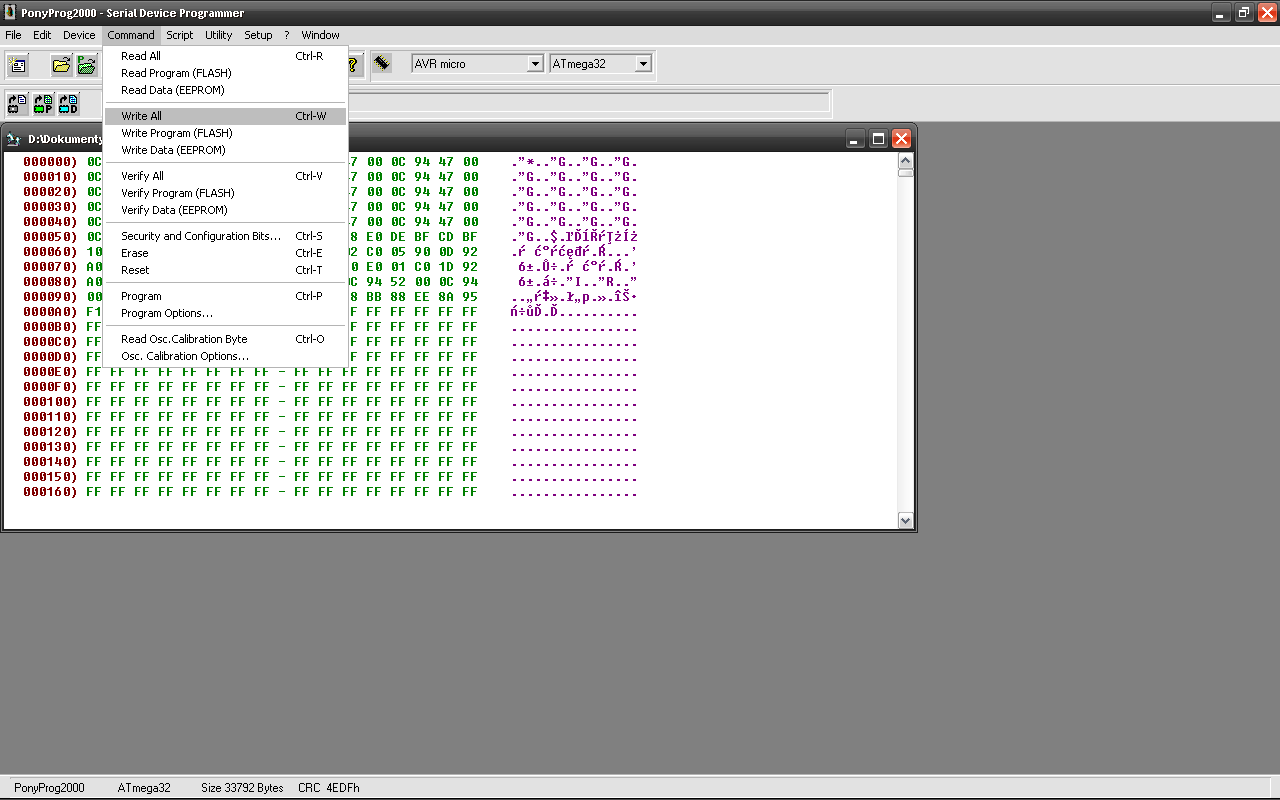1280x800 pixels.
Task: Click hex editor scrollbar down arrow
Action: click(x=905, y=520)
